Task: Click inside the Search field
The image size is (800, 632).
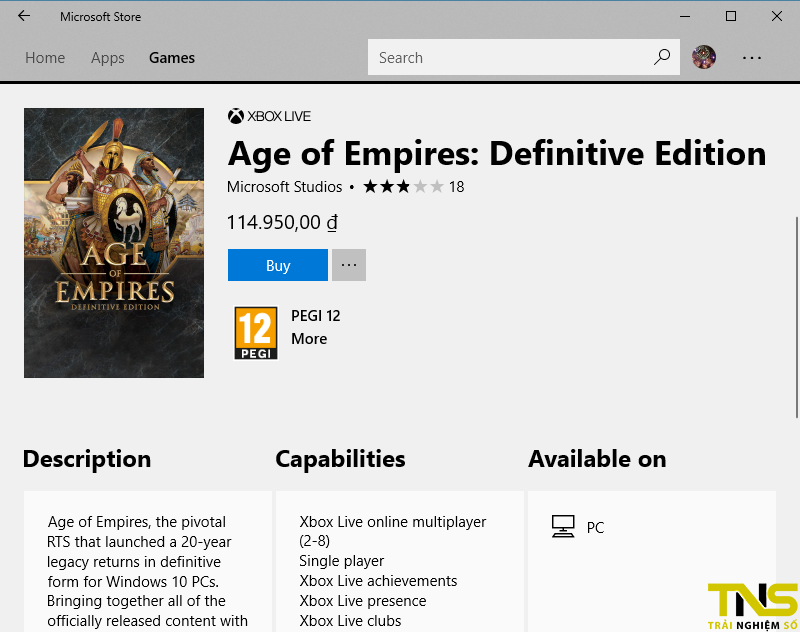Action: [x=523, y=57]
